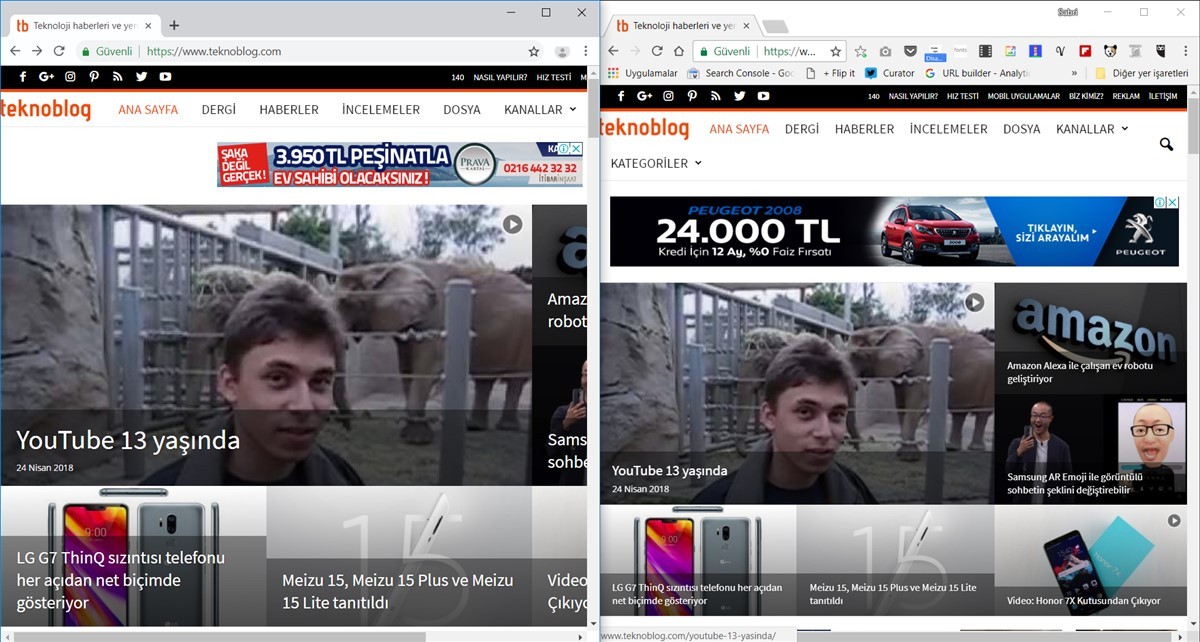
Task: Open Instagram icon in the right window
Action: [x=668, y=96]
